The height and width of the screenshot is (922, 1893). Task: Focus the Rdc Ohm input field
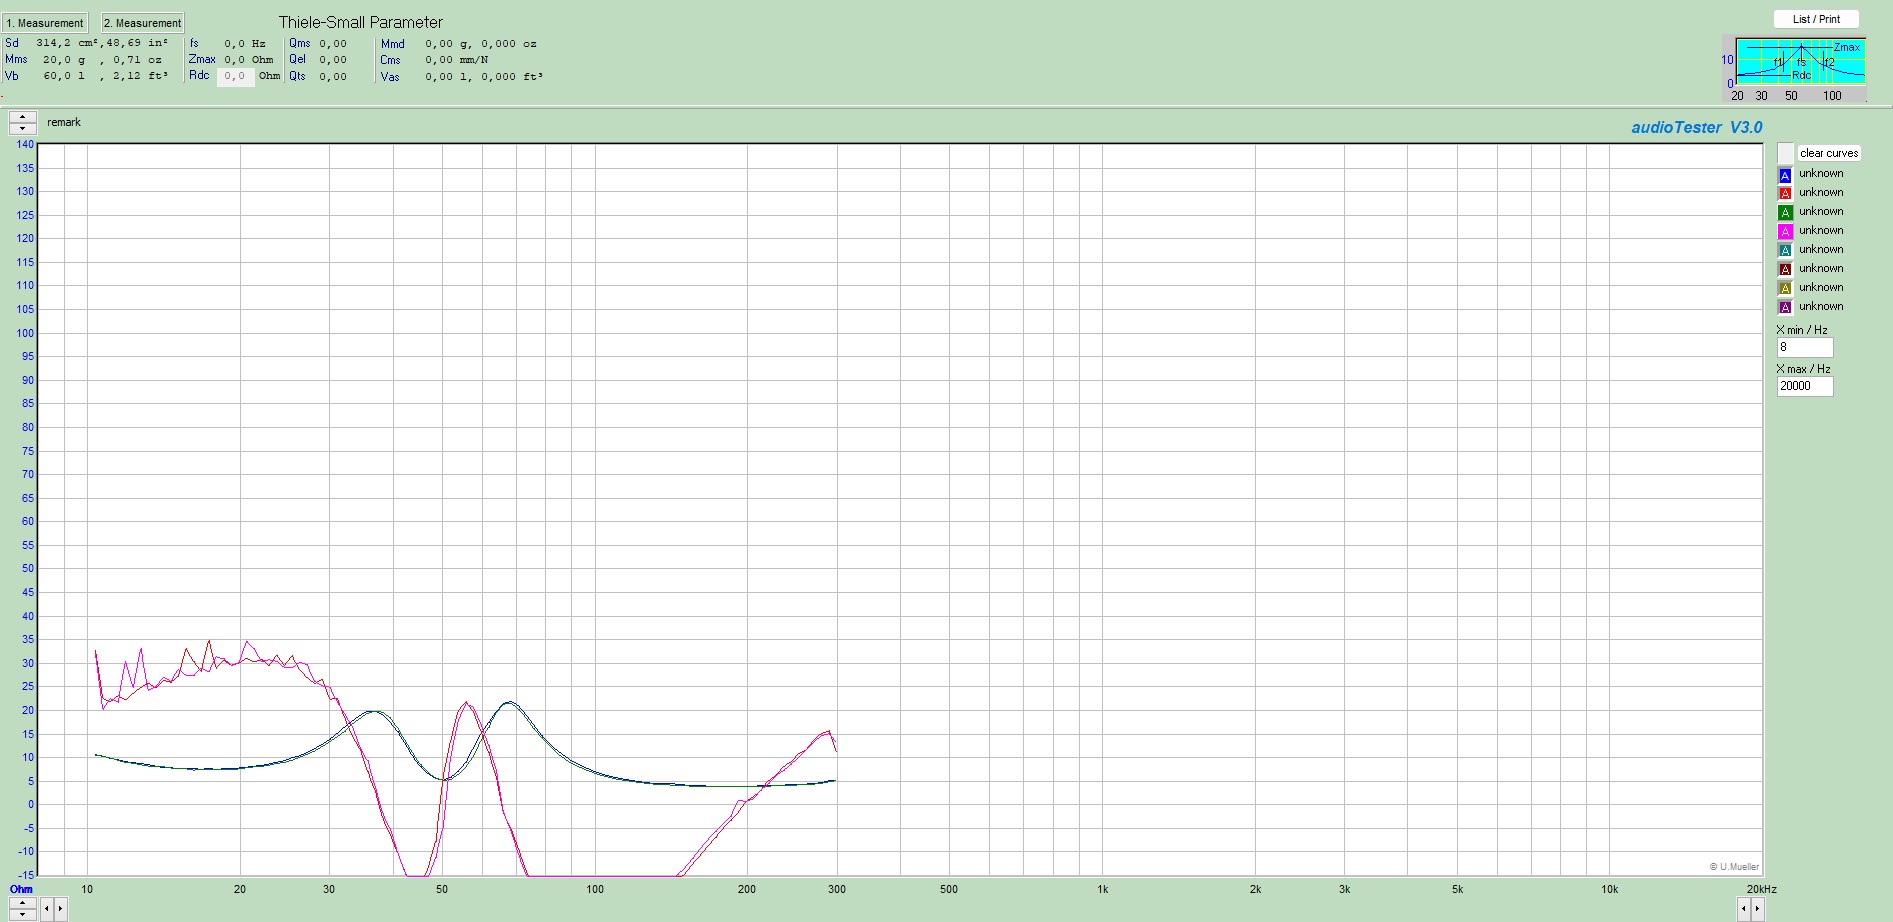(235, 76)
